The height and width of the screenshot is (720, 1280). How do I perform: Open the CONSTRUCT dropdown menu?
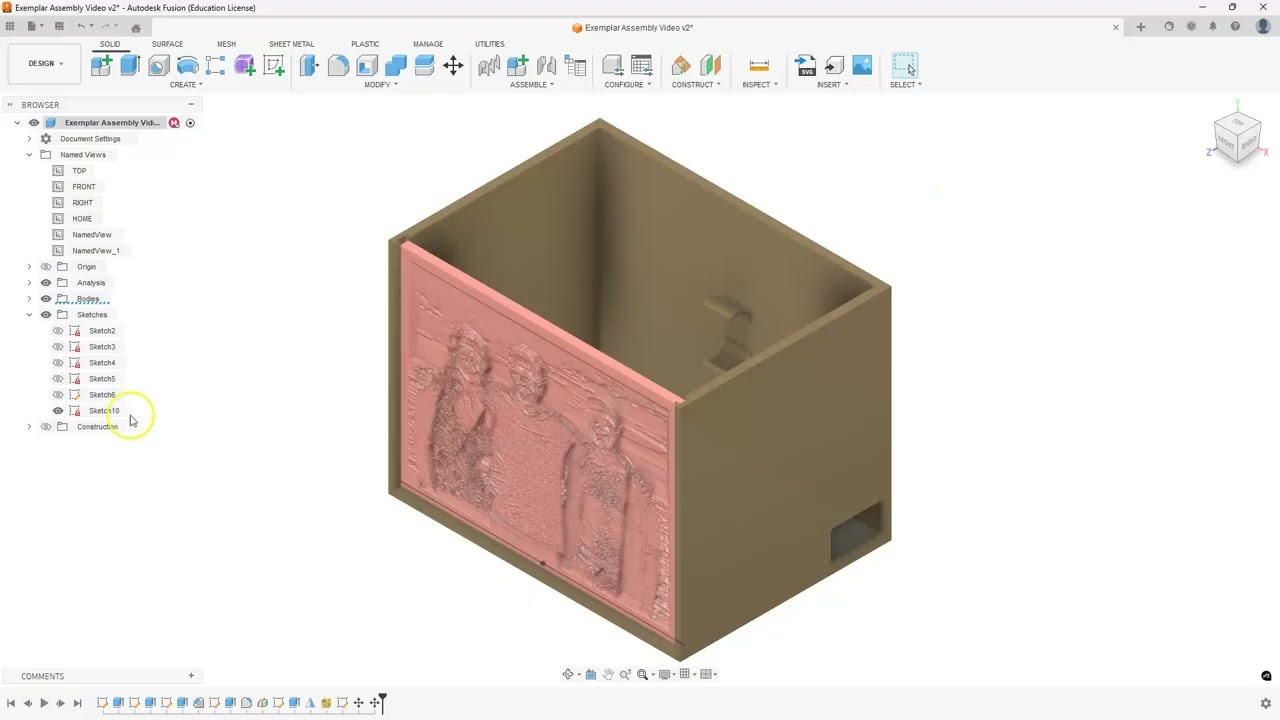tap(696, 85)
